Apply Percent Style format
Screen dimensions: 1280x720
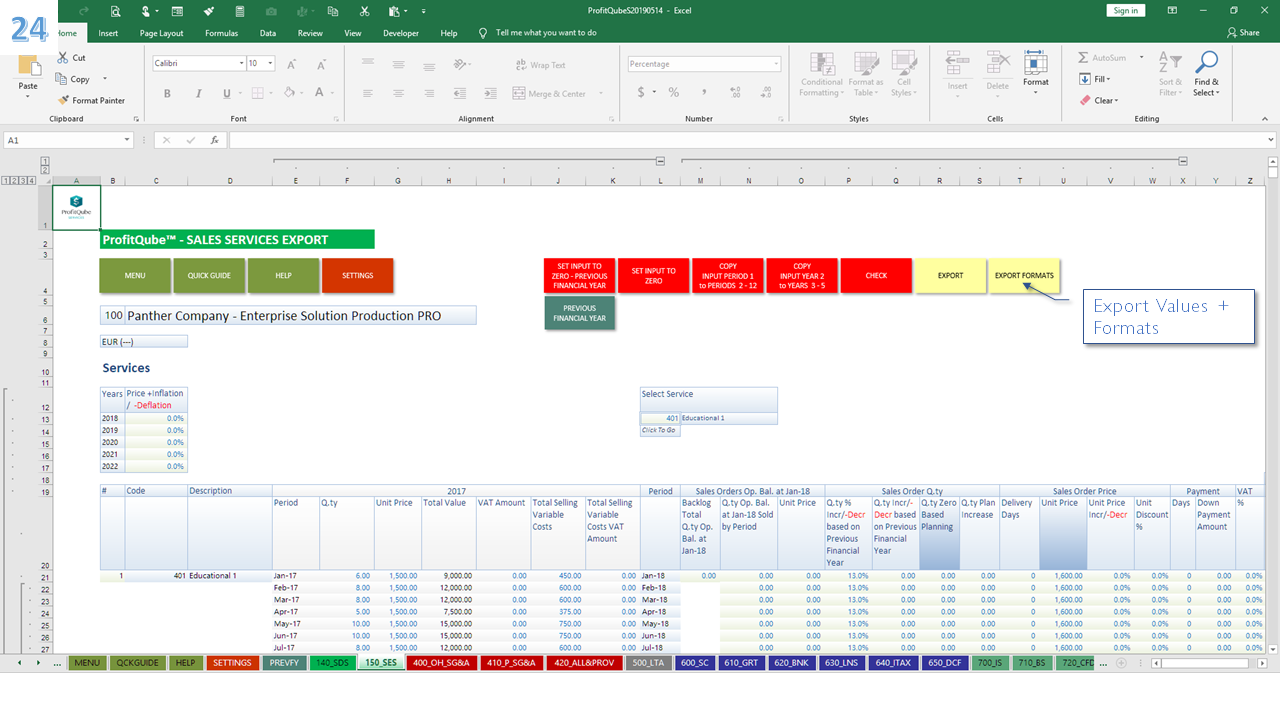674,92
